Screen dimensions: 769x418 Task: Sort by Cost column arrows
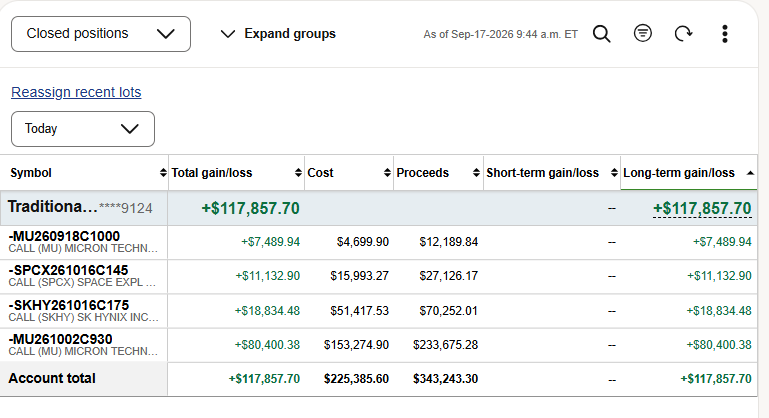pos(387,173)
